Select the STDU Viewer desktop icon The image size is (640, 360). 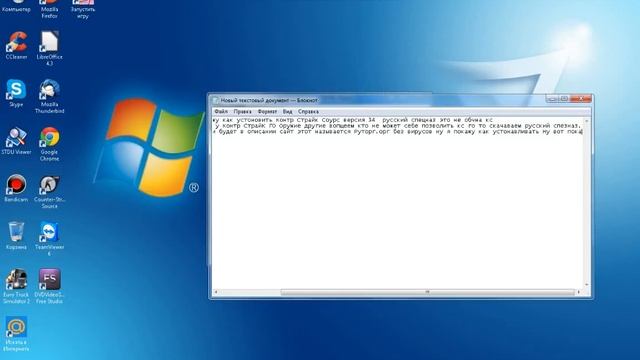click(x=16, y=140)
